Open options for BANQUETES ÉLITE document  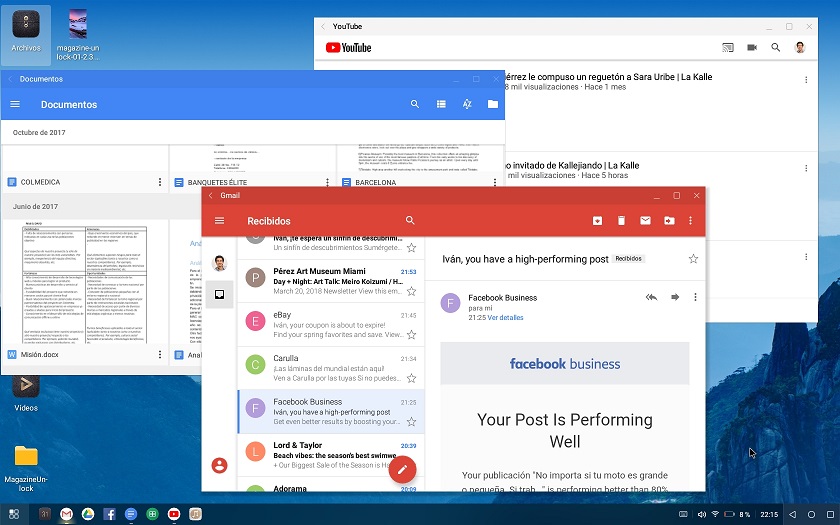[327, 182]
